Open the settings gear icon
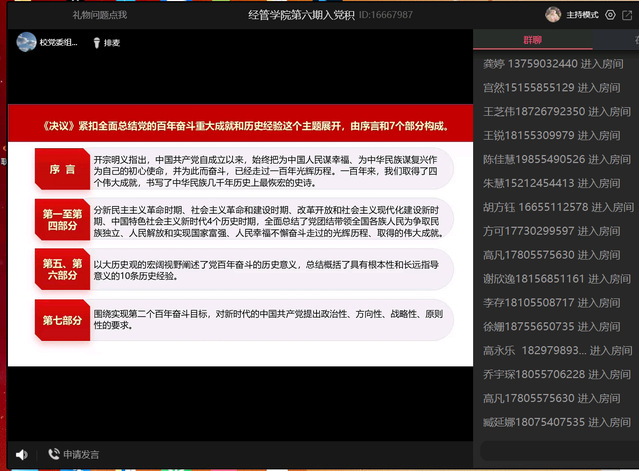639x471 pixels. pyautogui.click(x=611, y=15)
